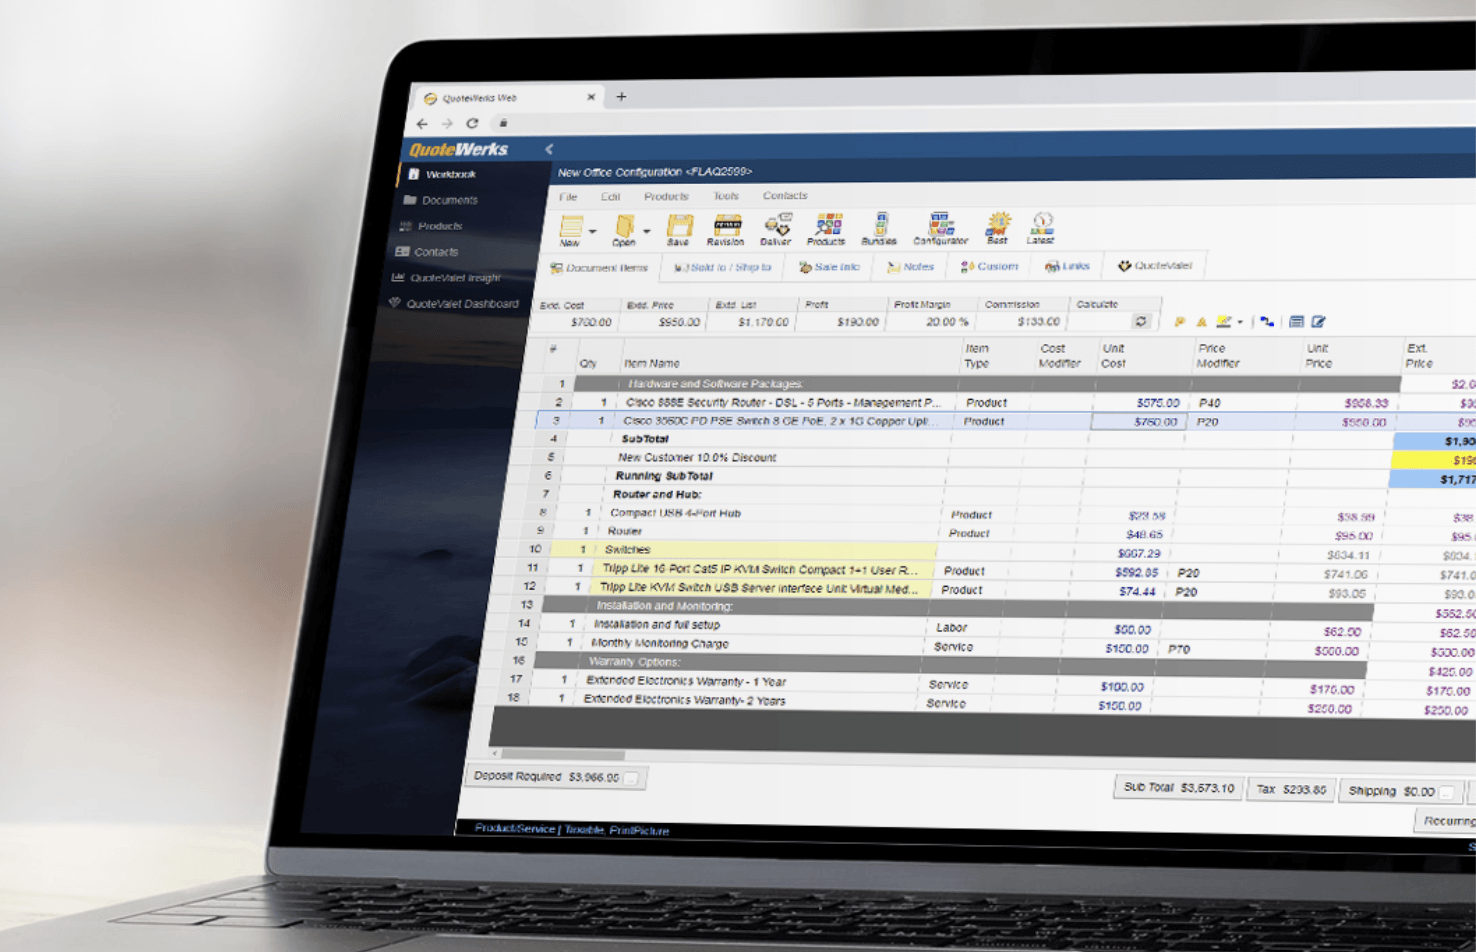Click the Bundles toolbar icon
The width and height of the screenshot is (1476, 952).
tap(879, 229)
